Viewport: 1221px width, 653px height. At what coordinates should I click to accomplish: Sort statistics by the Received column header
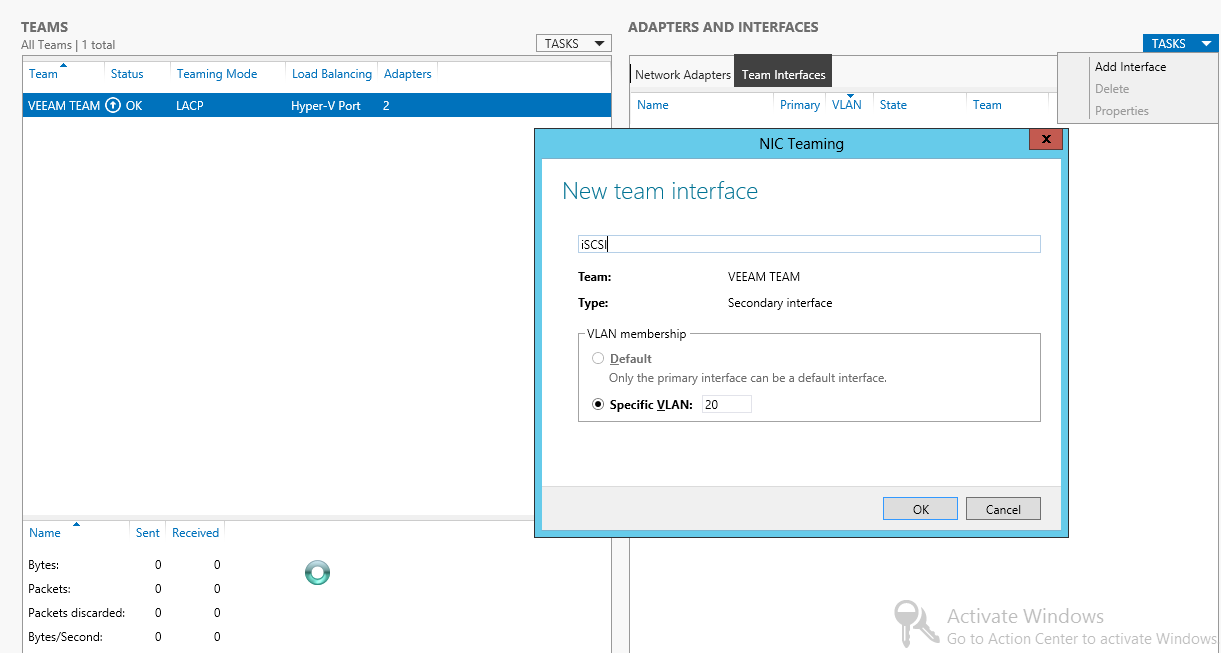coord(195,533)
